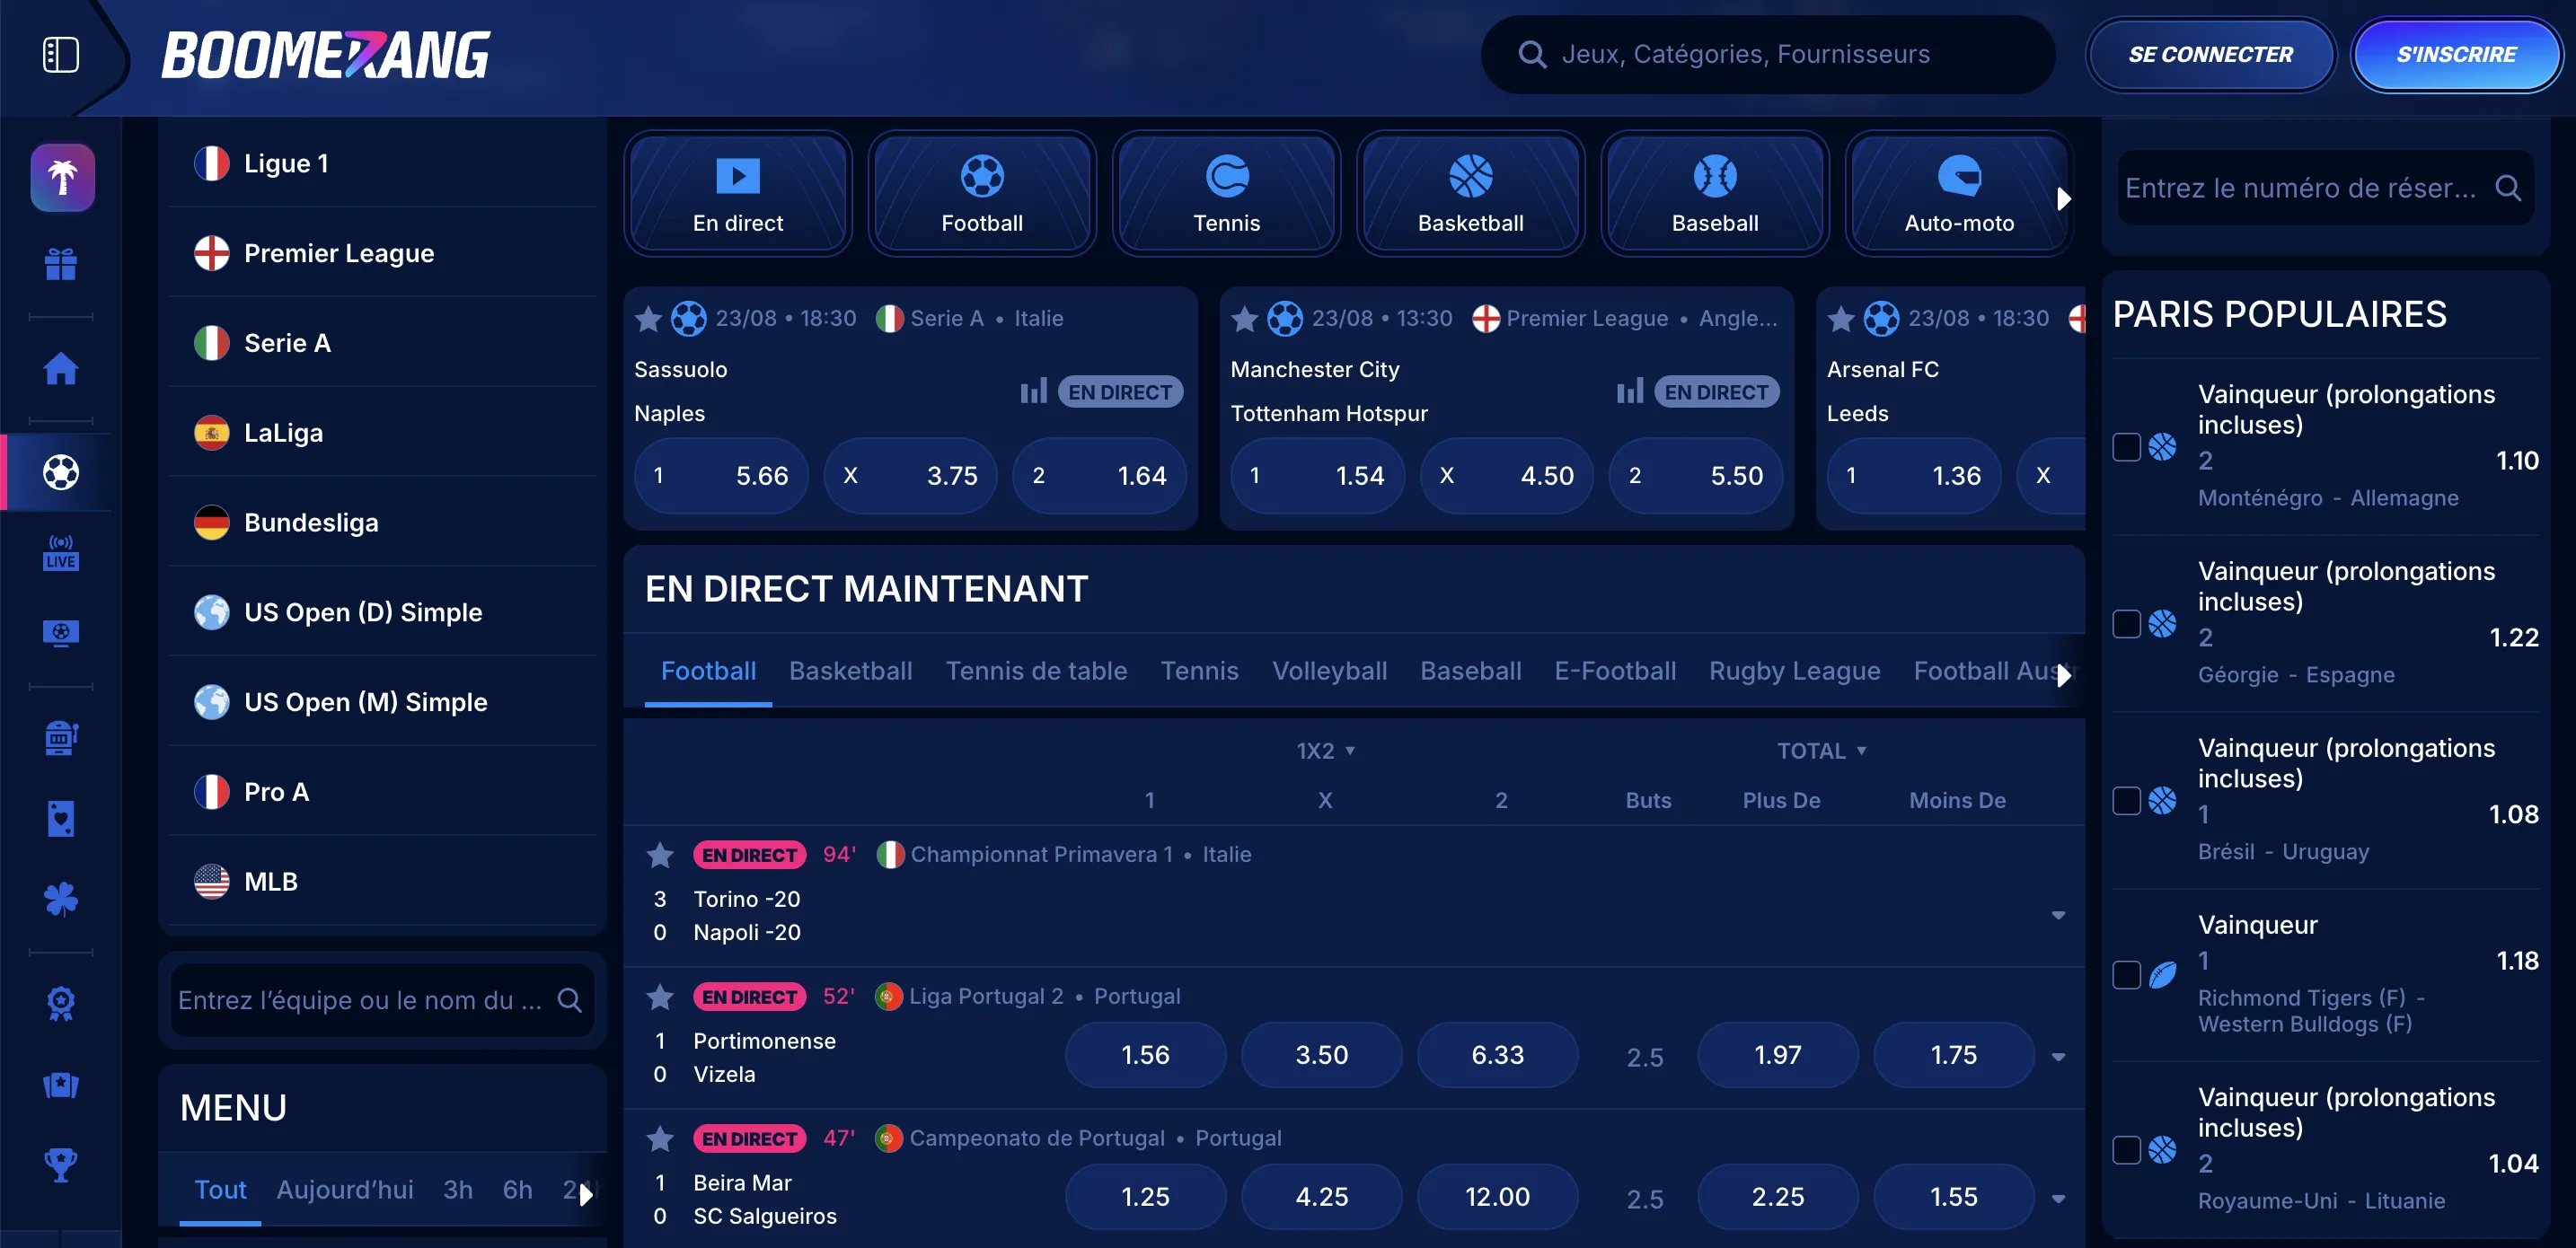Star the Portimonense versus Vizela match
The height and width of the screenshot is (1248, 2576).
click(660, 996)
